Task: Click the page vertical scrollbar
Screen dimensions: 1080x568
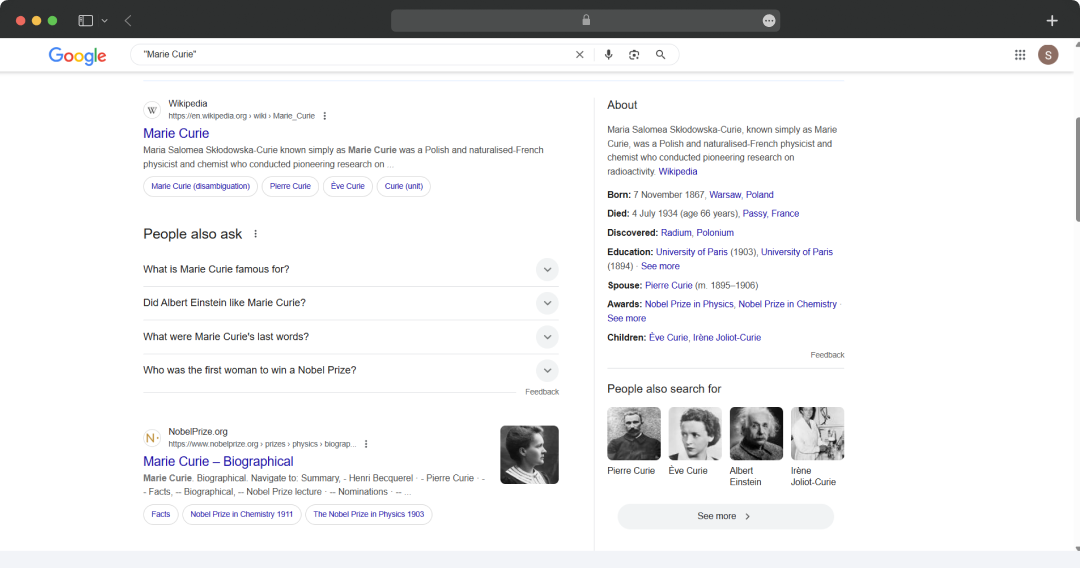Action: pos(1077,169)
